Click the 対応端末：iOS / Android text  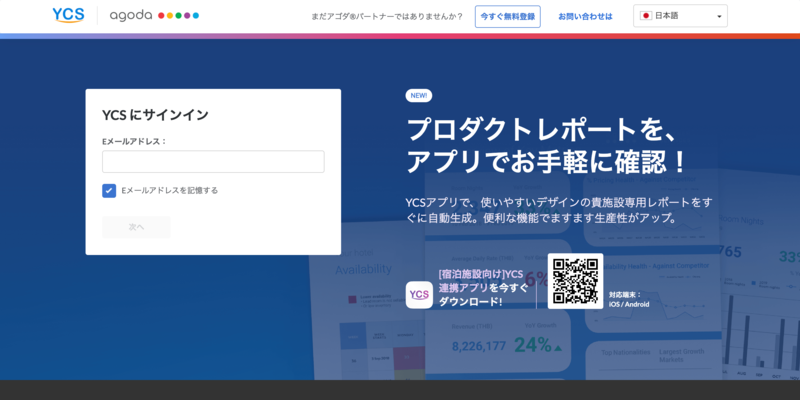point(629,299)
